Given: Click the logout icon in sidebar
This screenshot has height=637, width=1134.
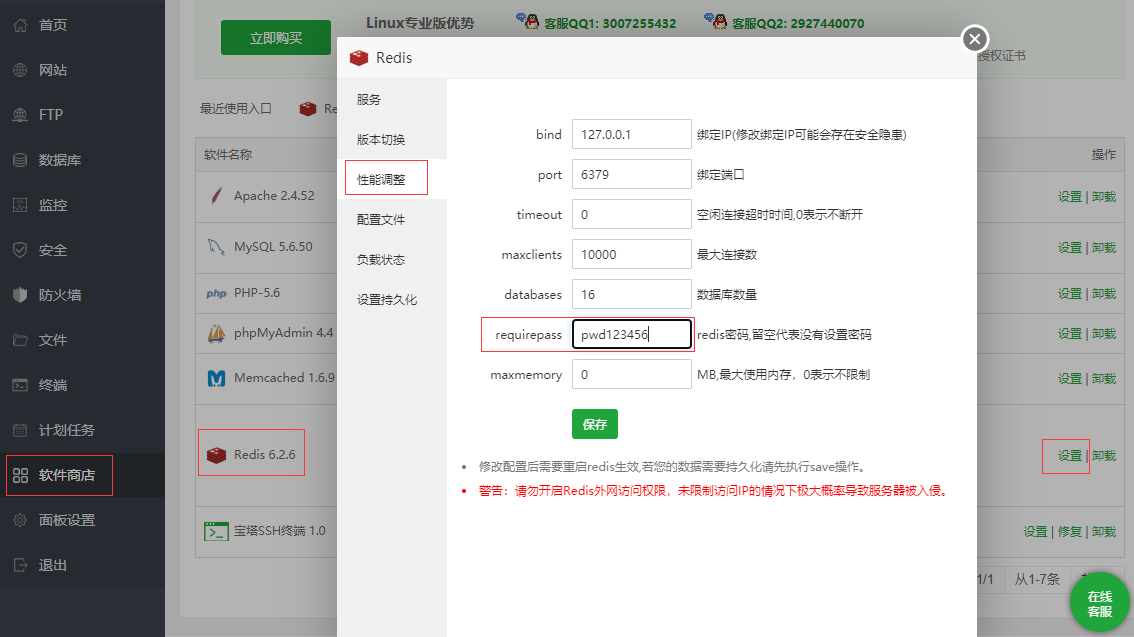Looking at the screenshot, I should coord(20,565).
